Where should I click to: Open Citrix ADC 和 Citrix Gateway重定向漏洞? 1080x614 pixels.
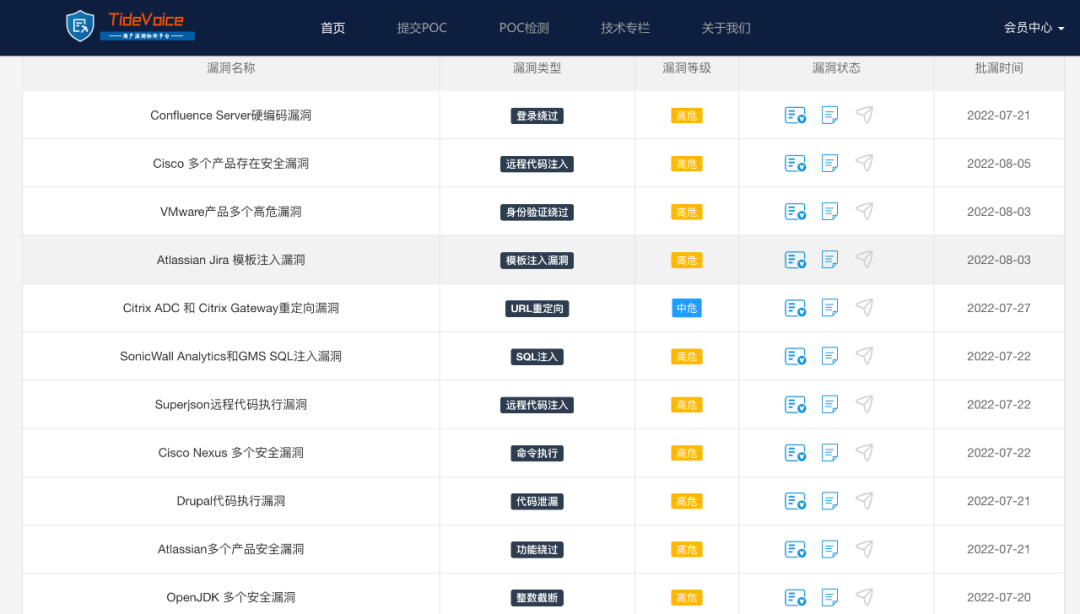[x=231, y=308]
